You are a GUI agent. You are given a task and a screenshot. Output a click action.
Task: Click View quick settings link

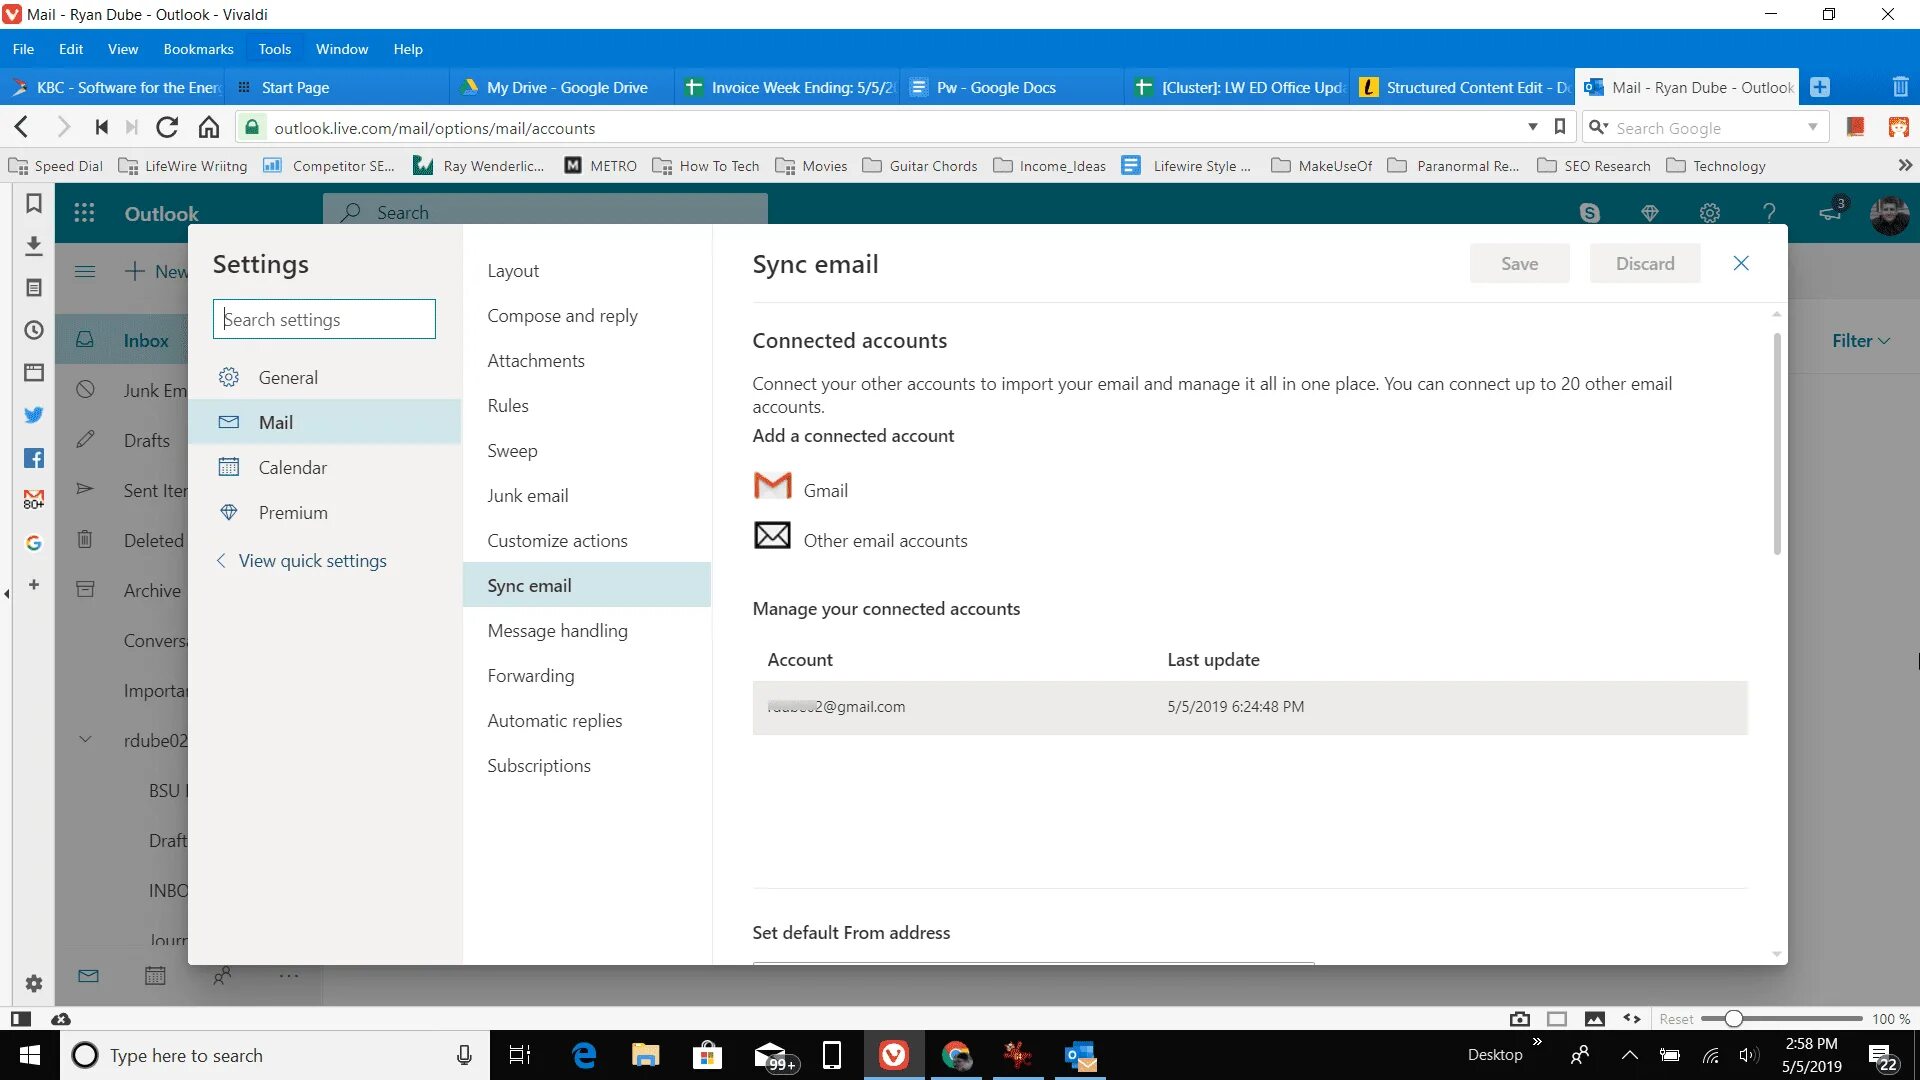(312, 561)
